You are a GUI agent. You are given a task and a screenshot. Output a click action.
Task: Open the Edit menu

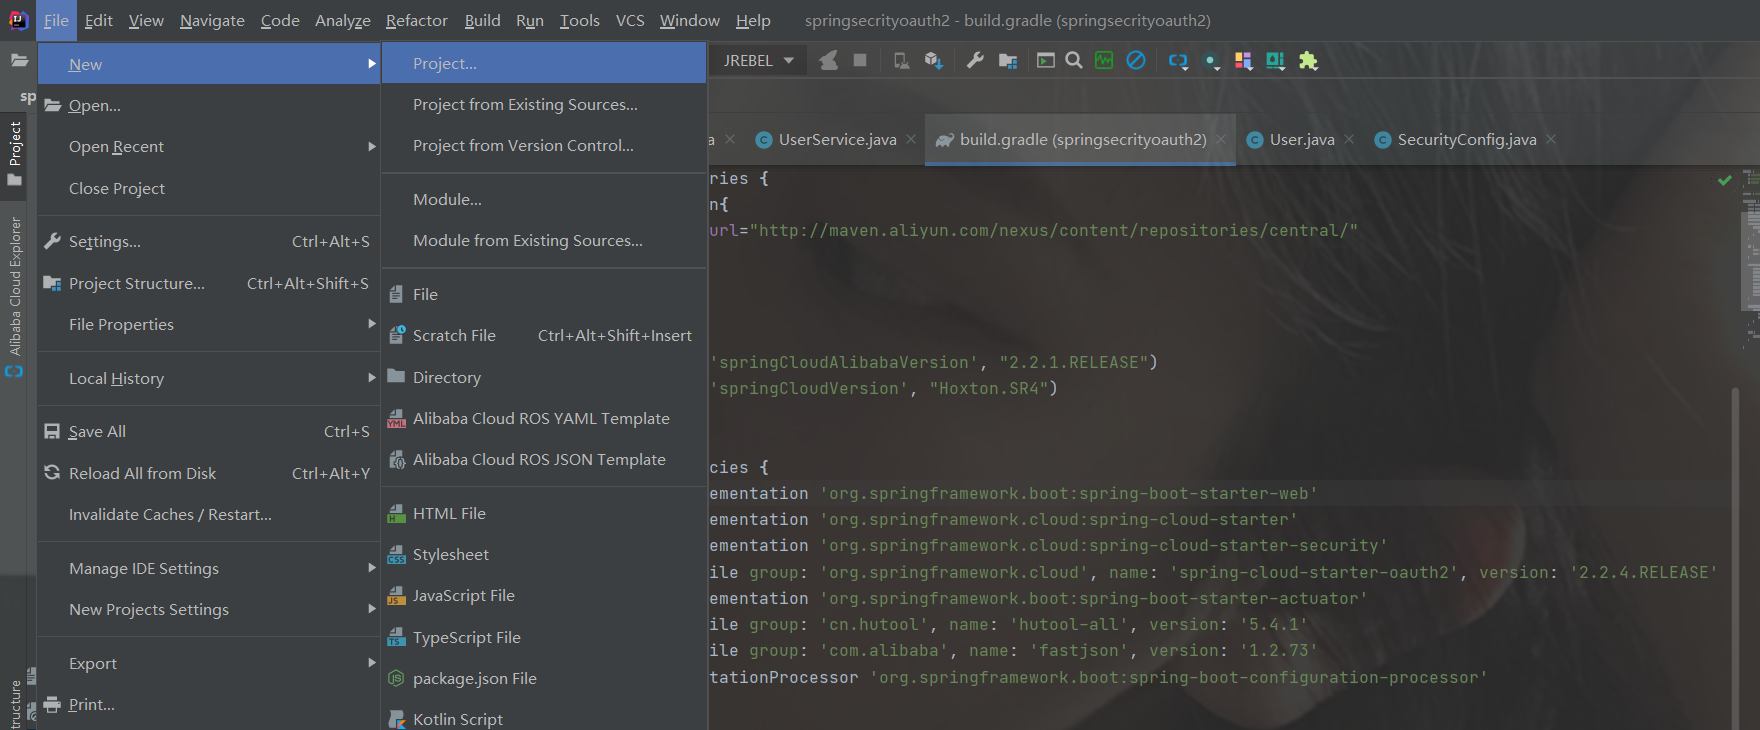pos(98,20)
